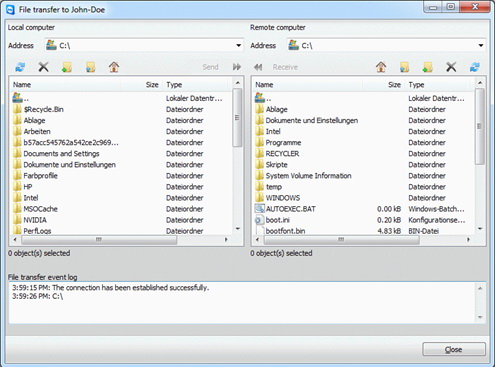Click the local '..' parent directory icon
Viewport: 496px width, 368px height.
pyautogui.click(x=17, y=98)
